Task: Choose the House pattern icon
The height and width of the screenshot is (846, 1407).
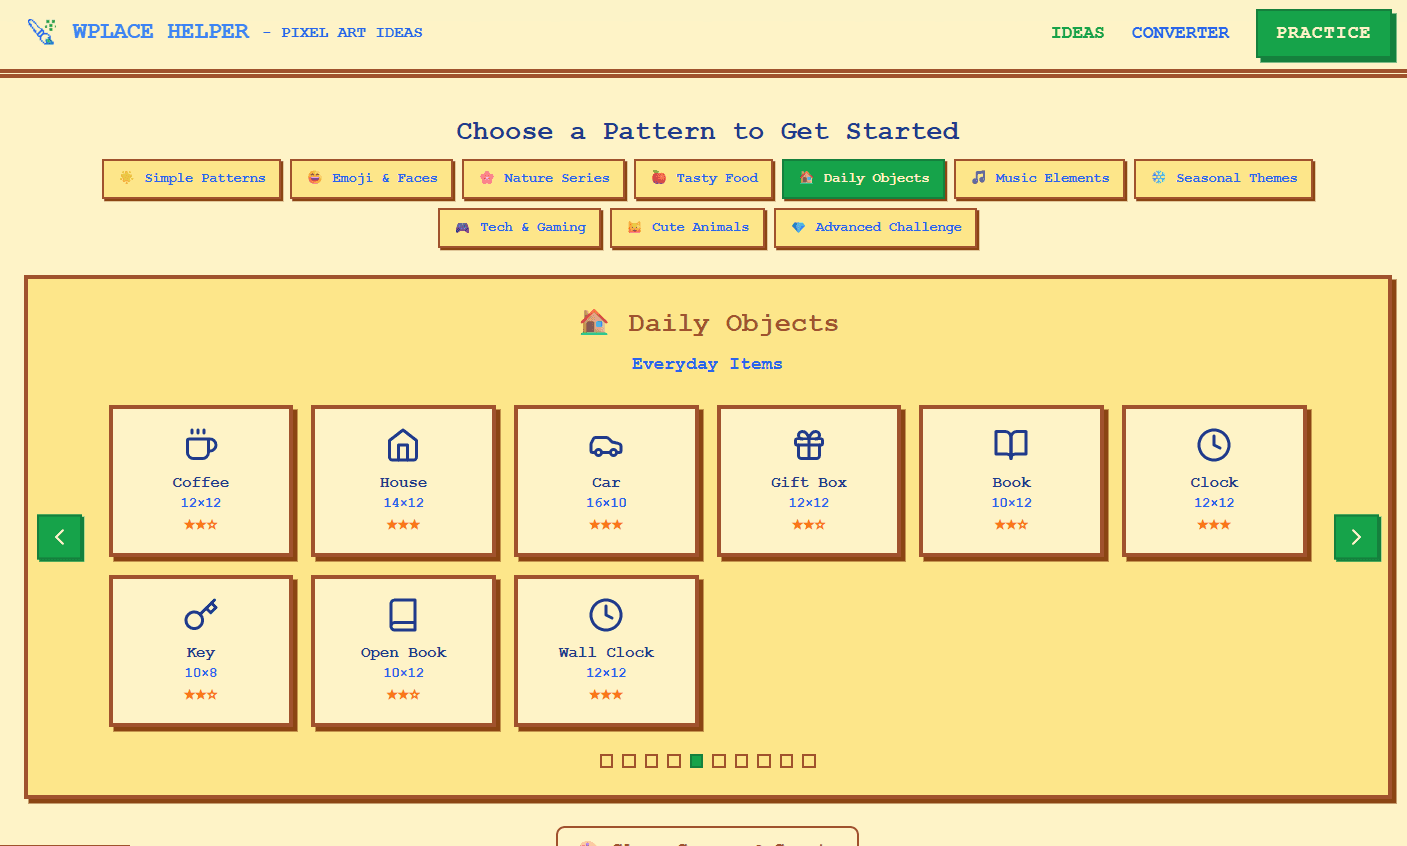Action: pyautogui.click(x=403, y=444)
